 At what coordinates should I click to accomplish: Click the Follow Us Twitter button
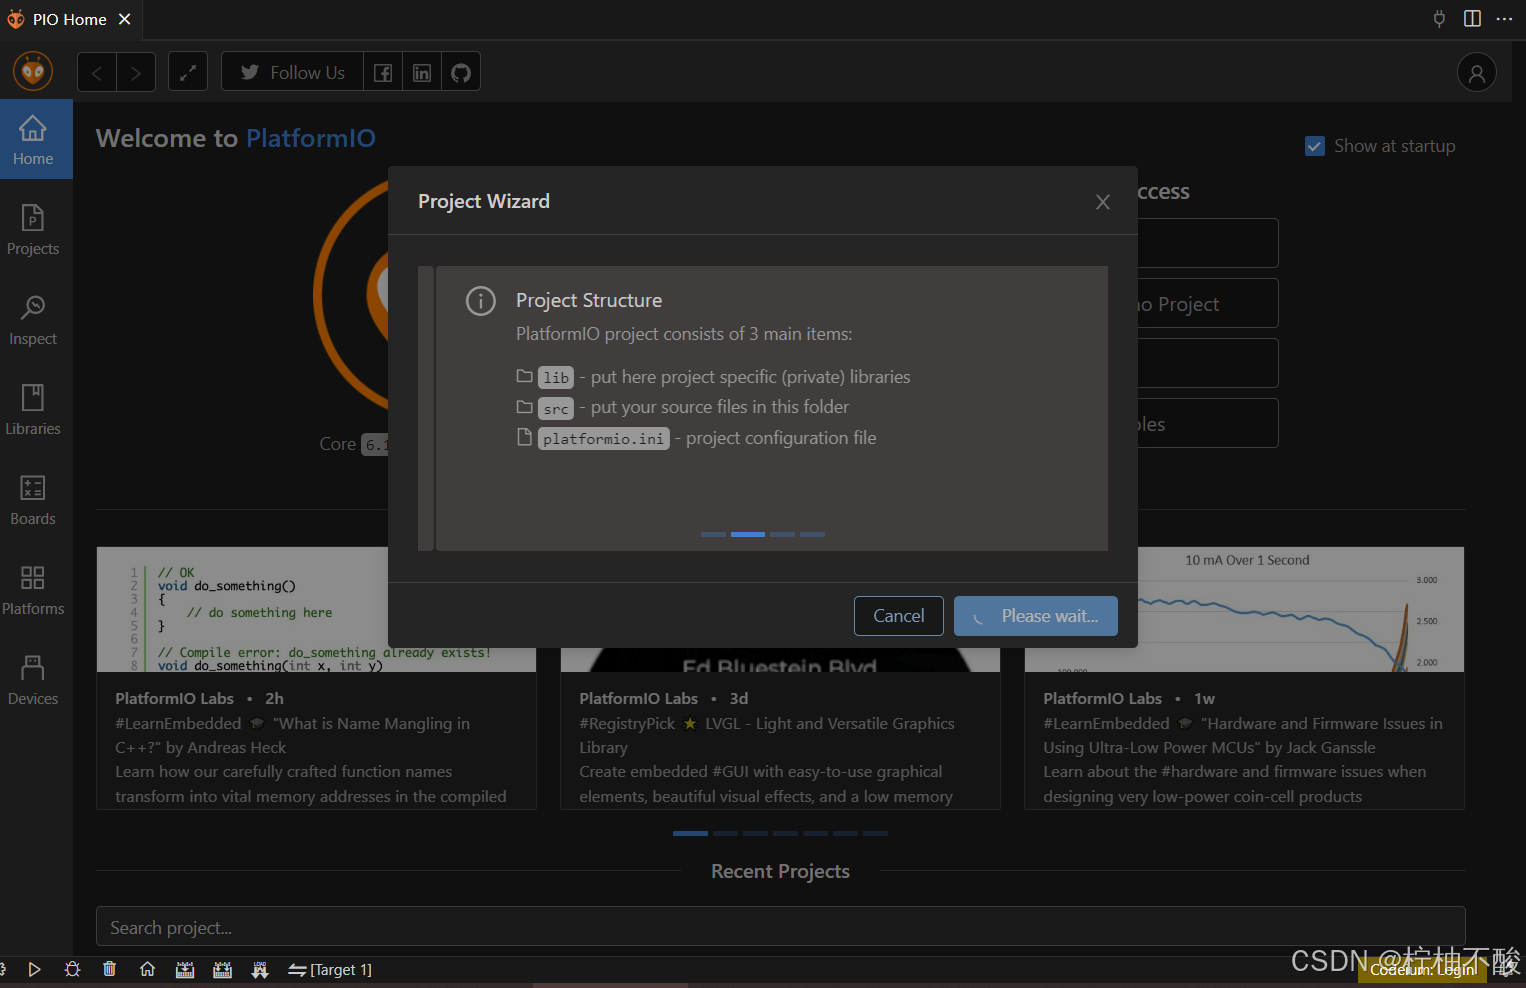(x=292, y=72)
